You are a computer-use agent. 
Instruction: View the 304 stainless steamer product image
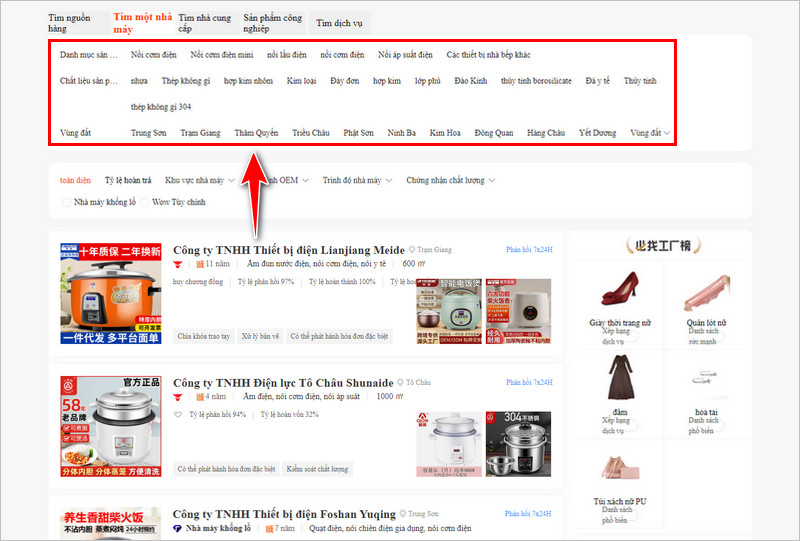(x=518, y=444)
